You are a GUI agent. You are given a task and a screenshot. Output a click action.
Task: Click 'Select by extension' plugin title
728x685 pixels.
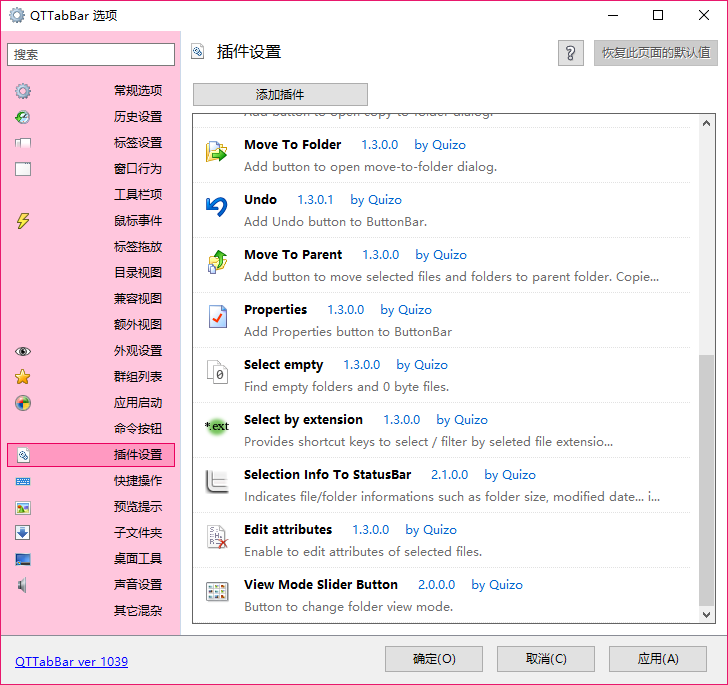303,420
